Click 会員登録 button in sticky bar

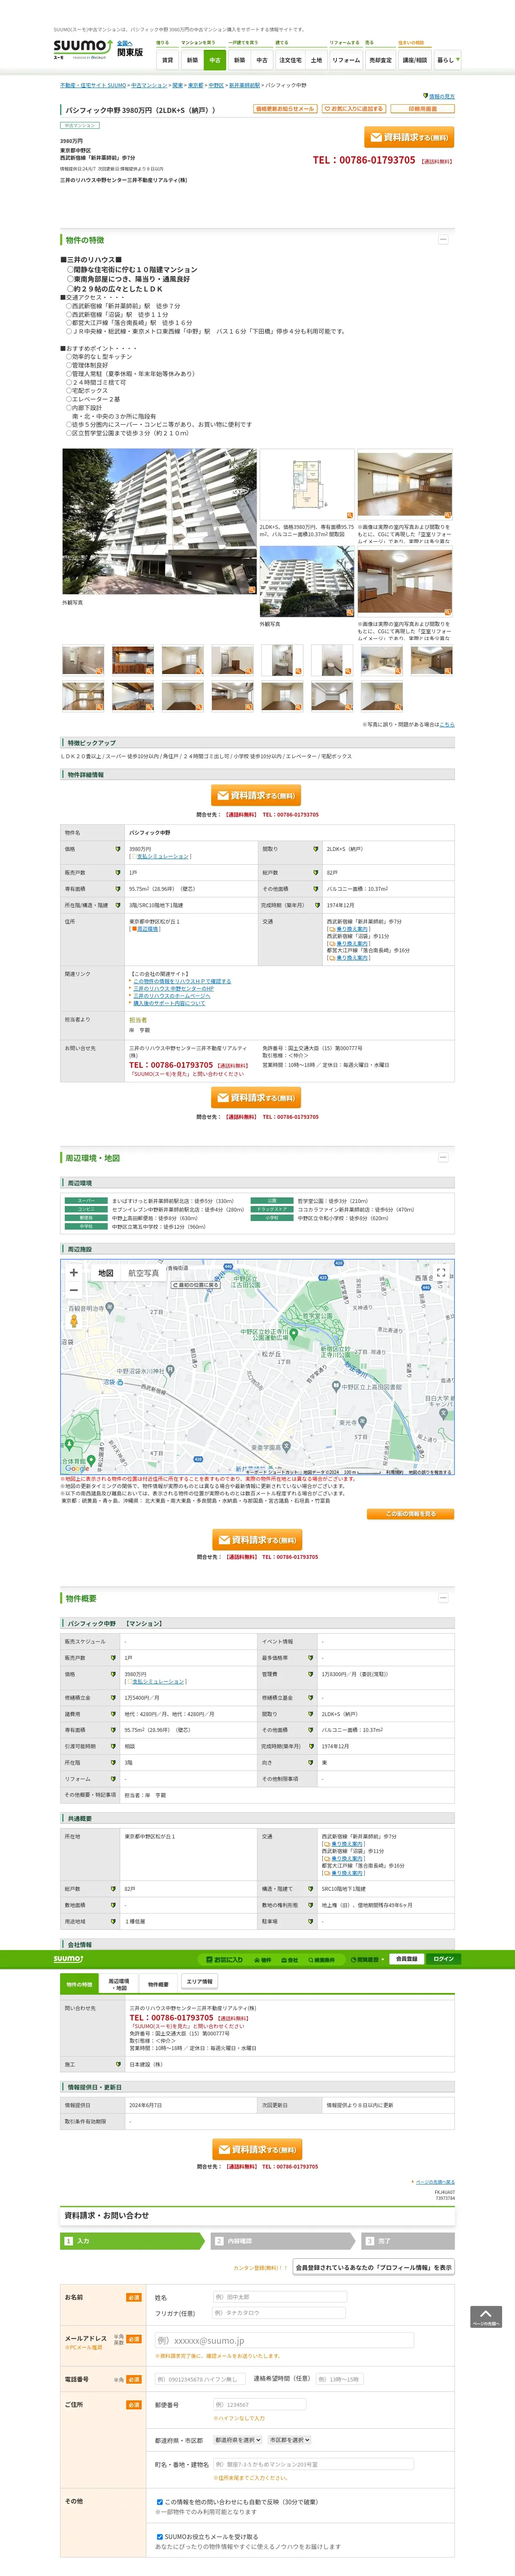pyautogui.click(x=406, y=1959)
